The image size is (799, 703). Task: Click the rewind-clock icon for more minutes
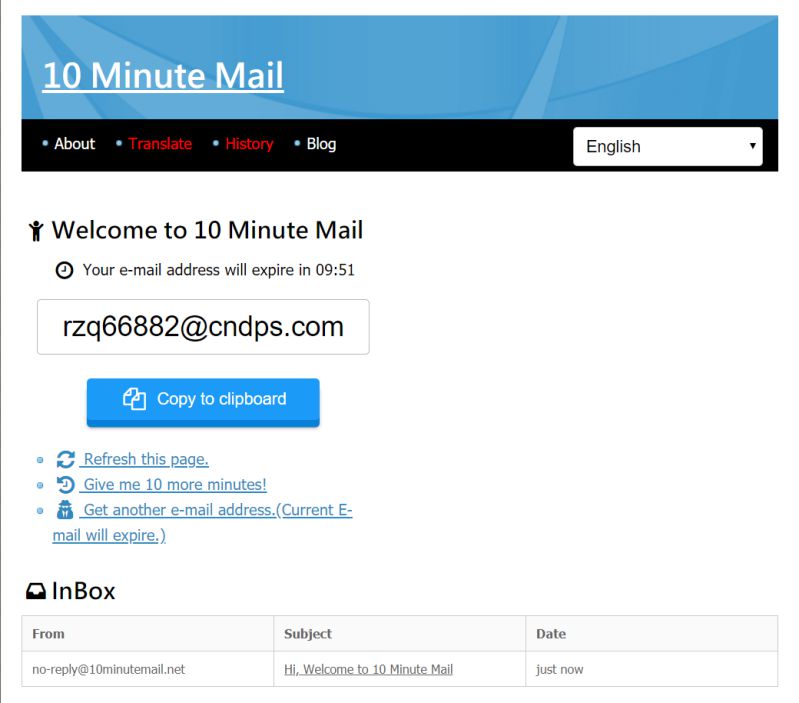coord(66,485)
